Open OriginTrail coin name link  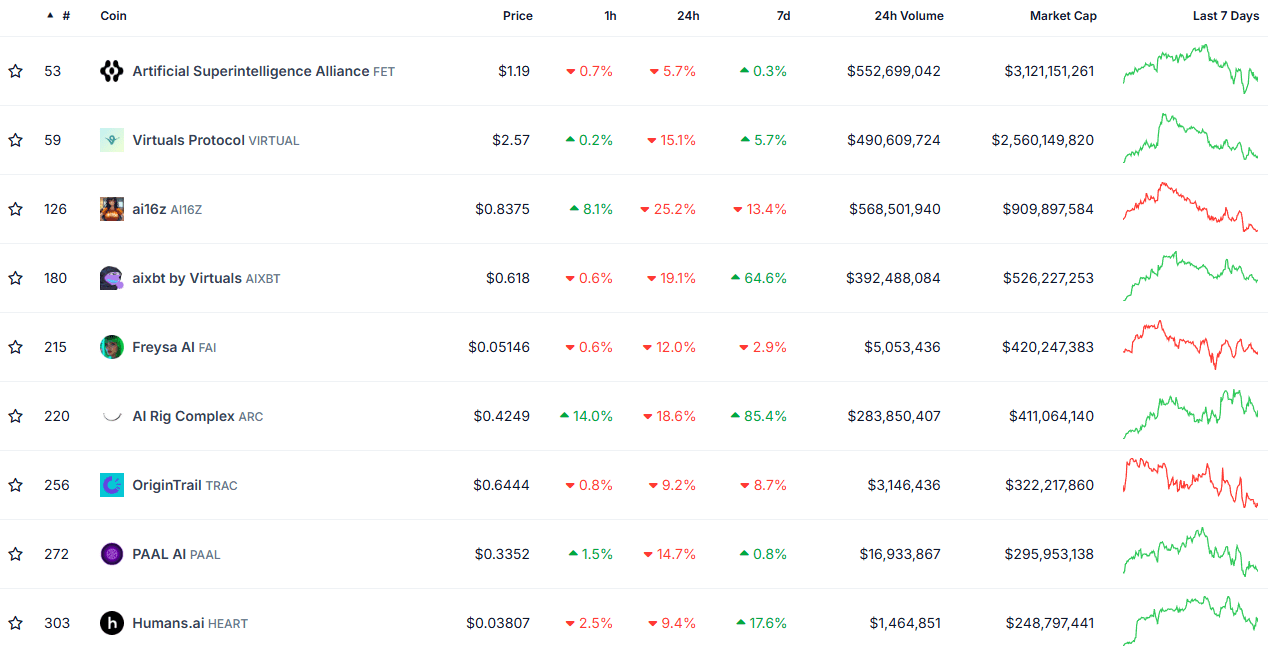(x=185, y=485)
